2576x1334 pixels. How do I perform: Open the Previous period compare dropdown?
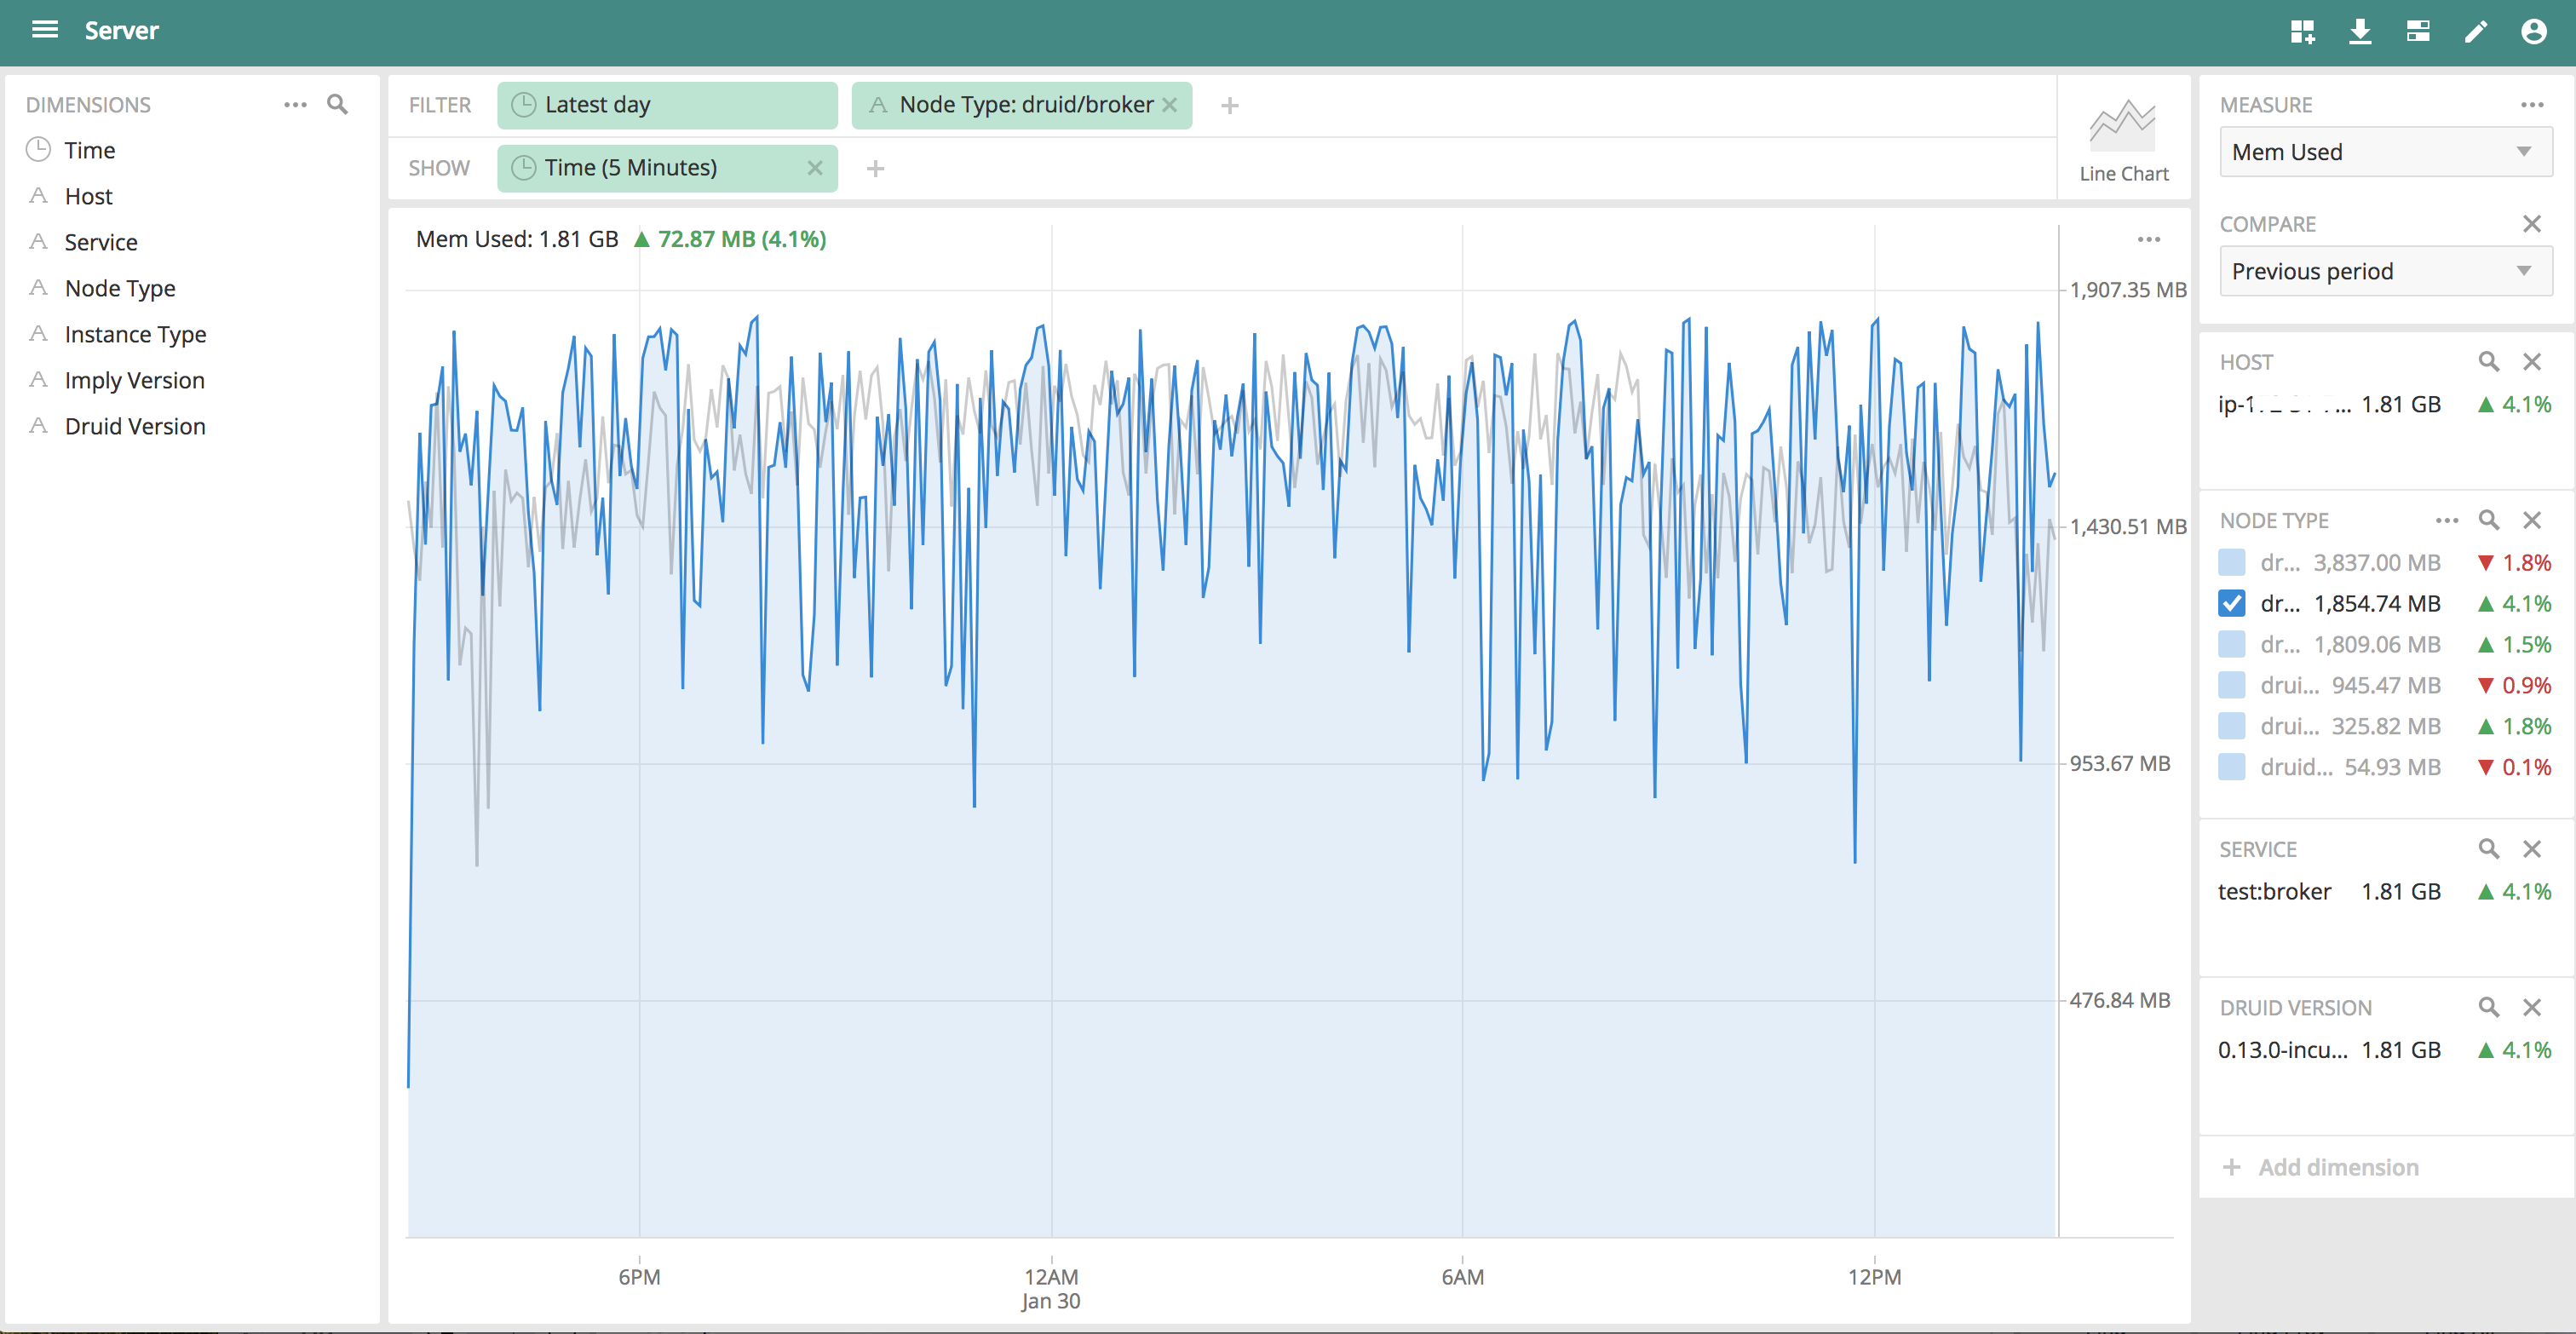(x=2384, y=272)
